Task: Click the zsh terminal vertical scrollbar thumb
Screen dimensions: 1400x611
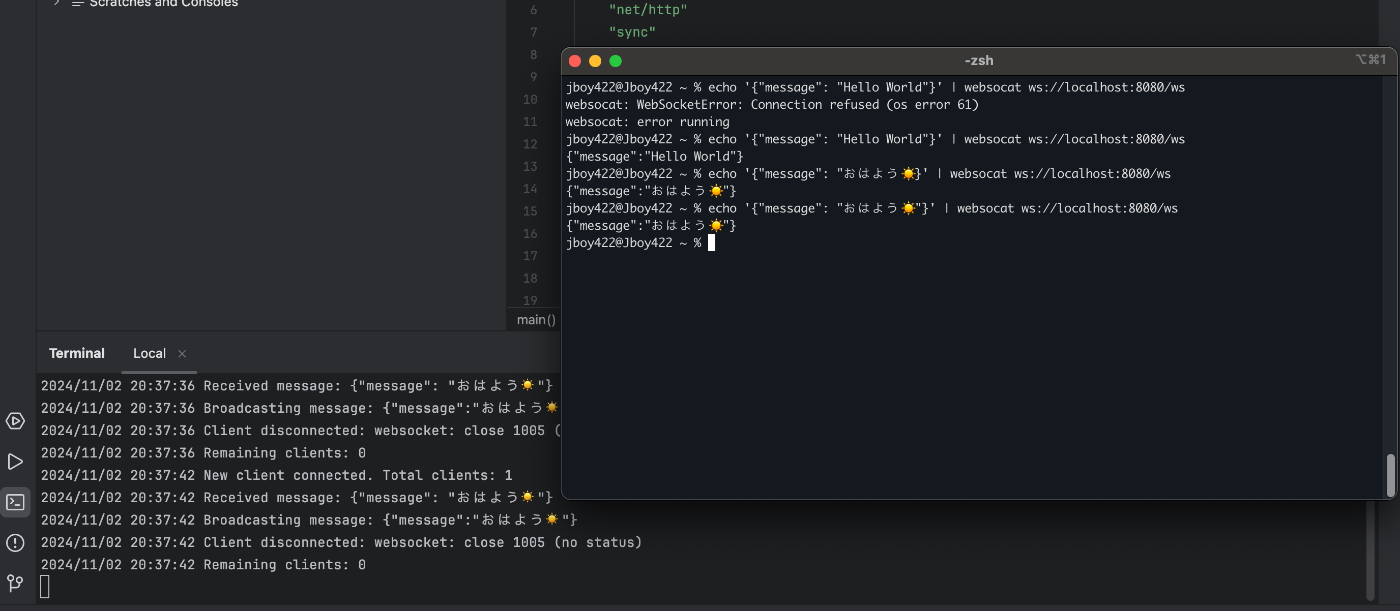Action: tap(1390, 475)
